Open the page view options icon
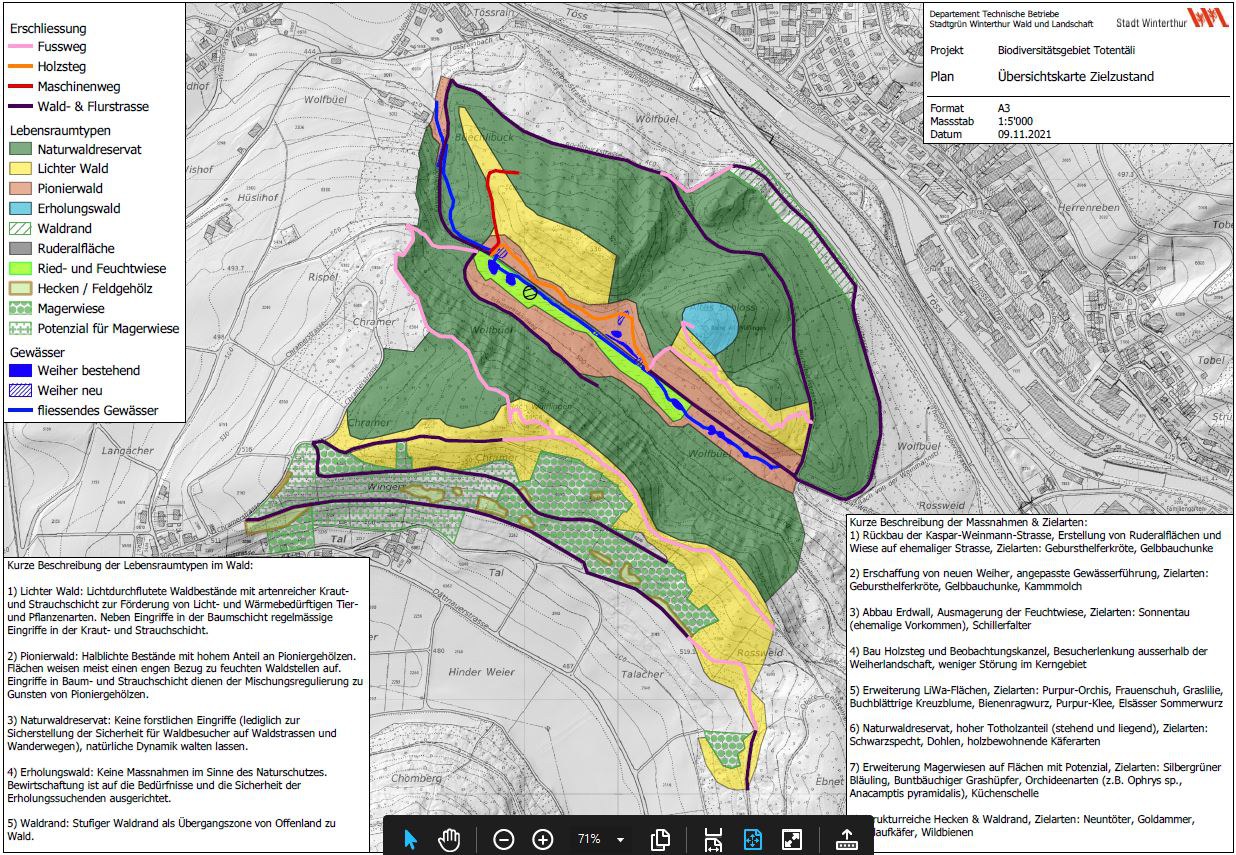1236x855 pixels. (x=660, y=839)
